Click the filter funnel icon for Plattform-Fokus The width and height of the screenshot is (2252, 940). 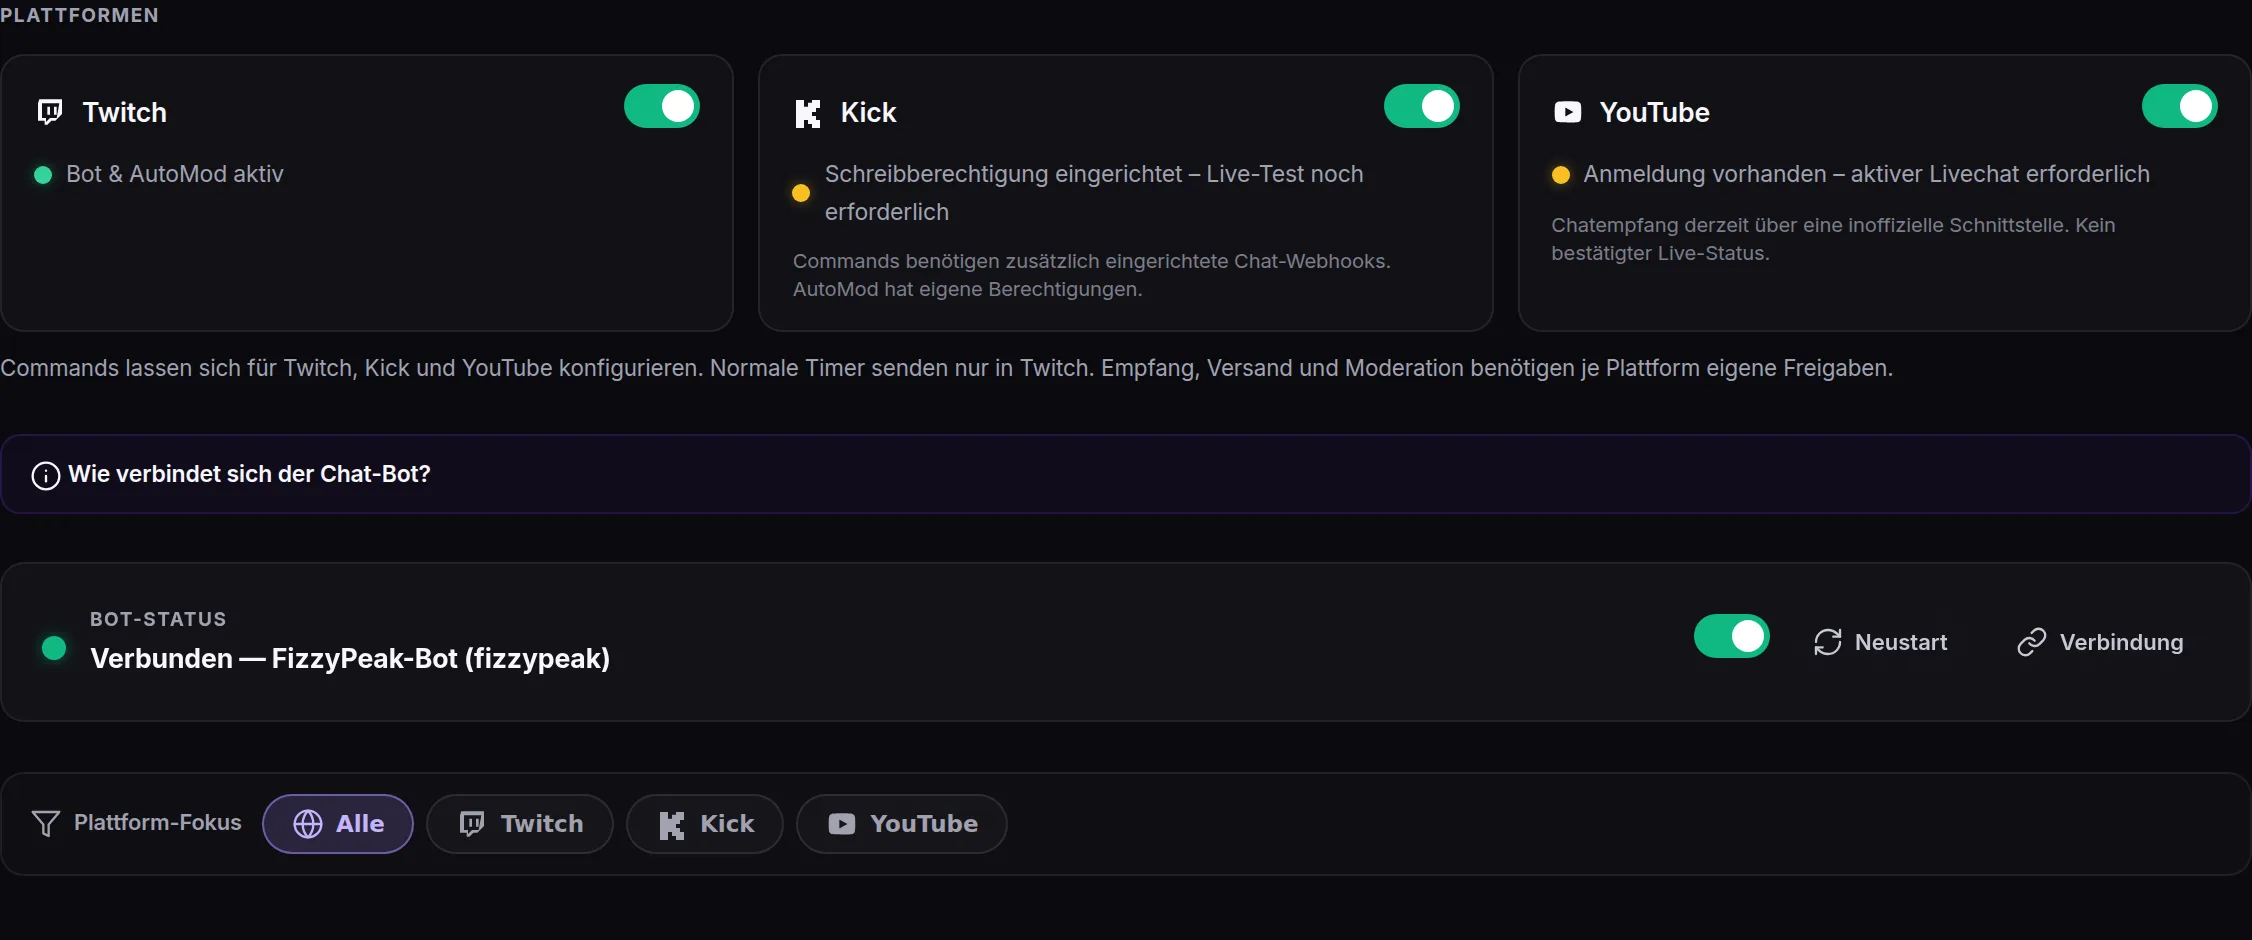pyautogui.click(x=46, y=823)
